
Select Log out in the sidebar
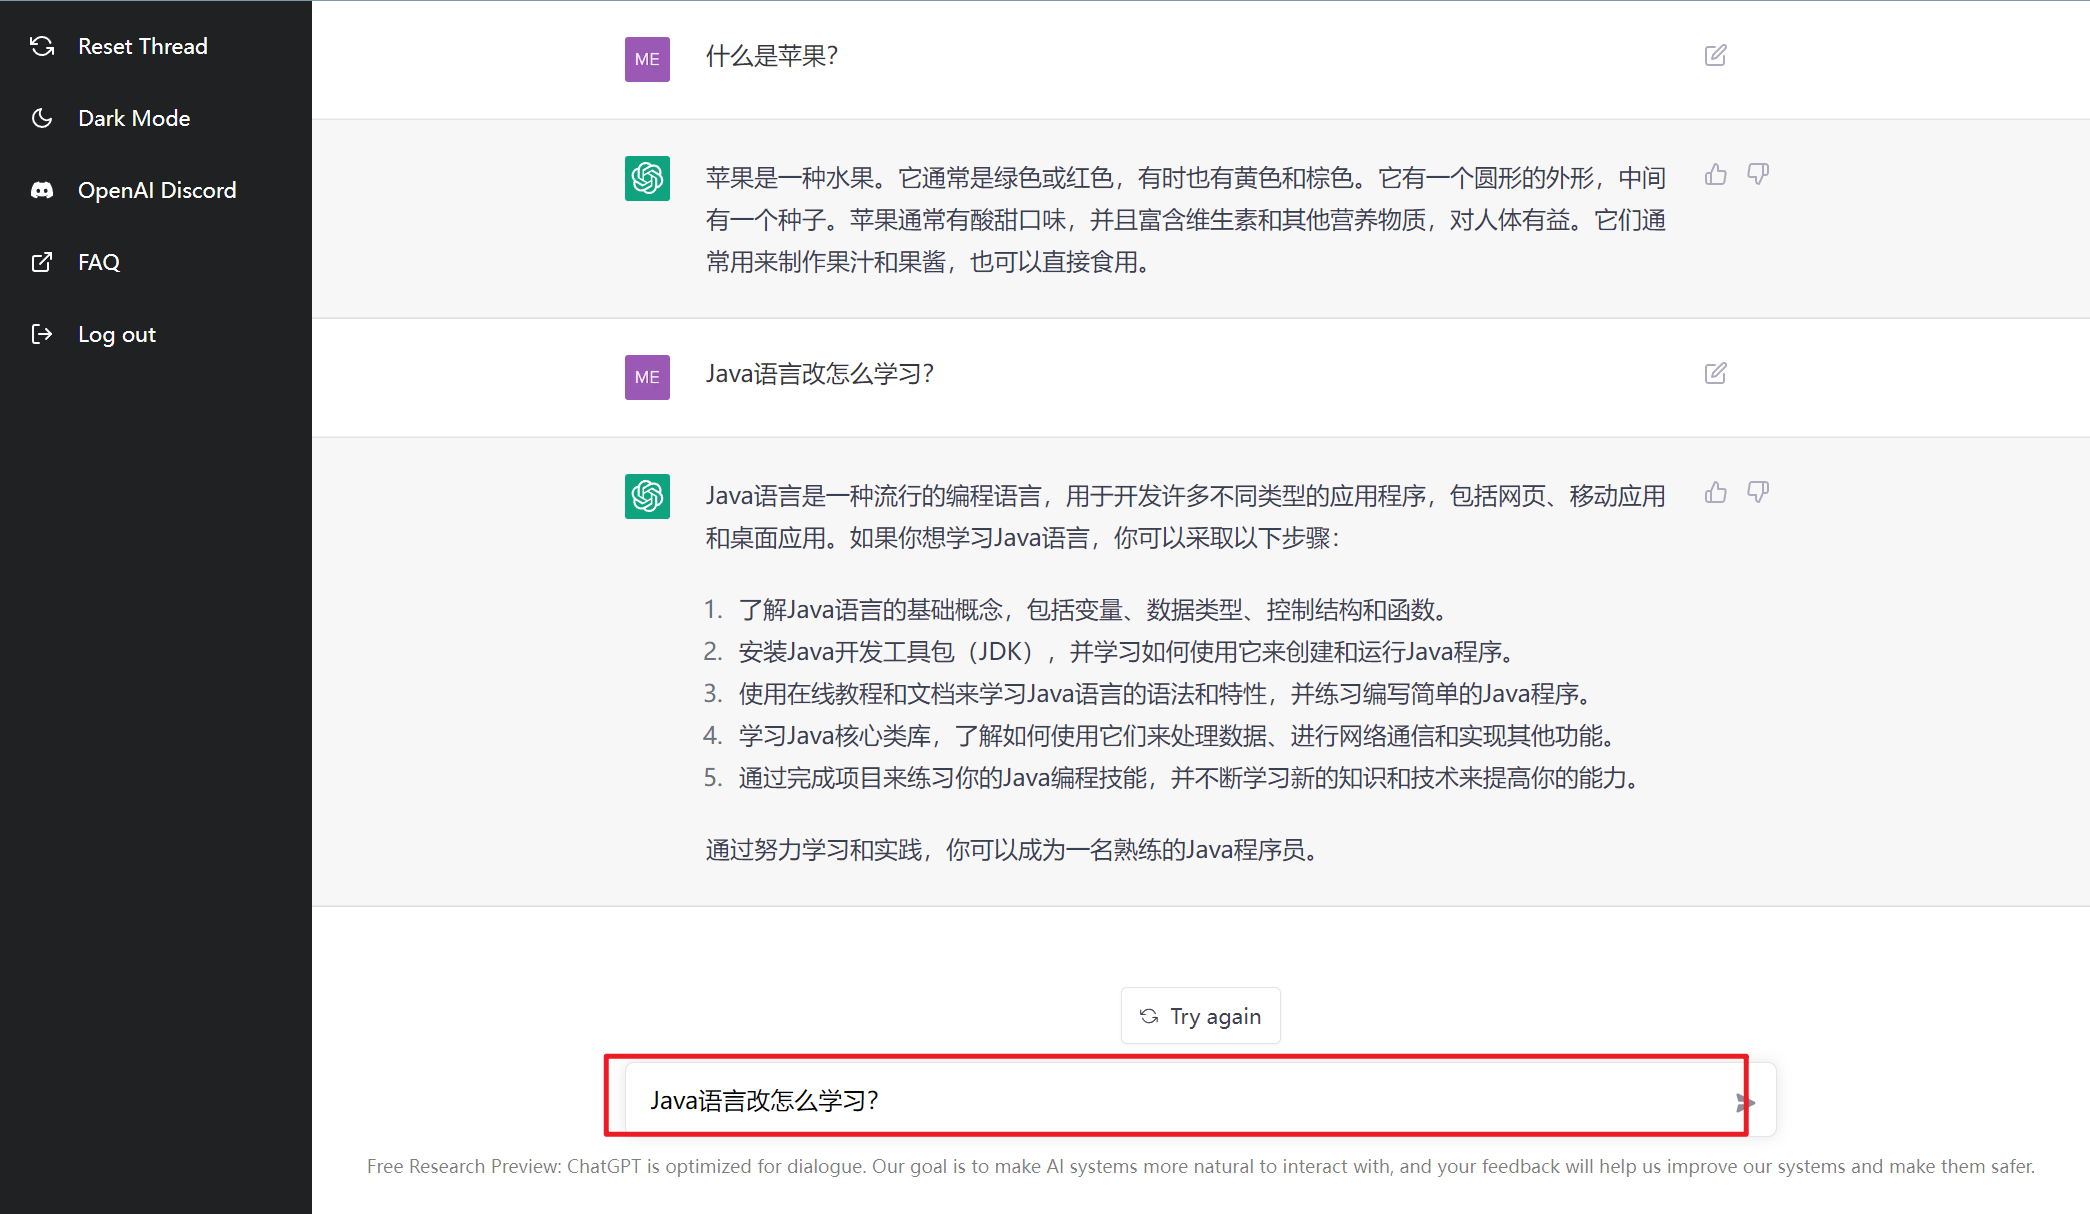(117, 334)
